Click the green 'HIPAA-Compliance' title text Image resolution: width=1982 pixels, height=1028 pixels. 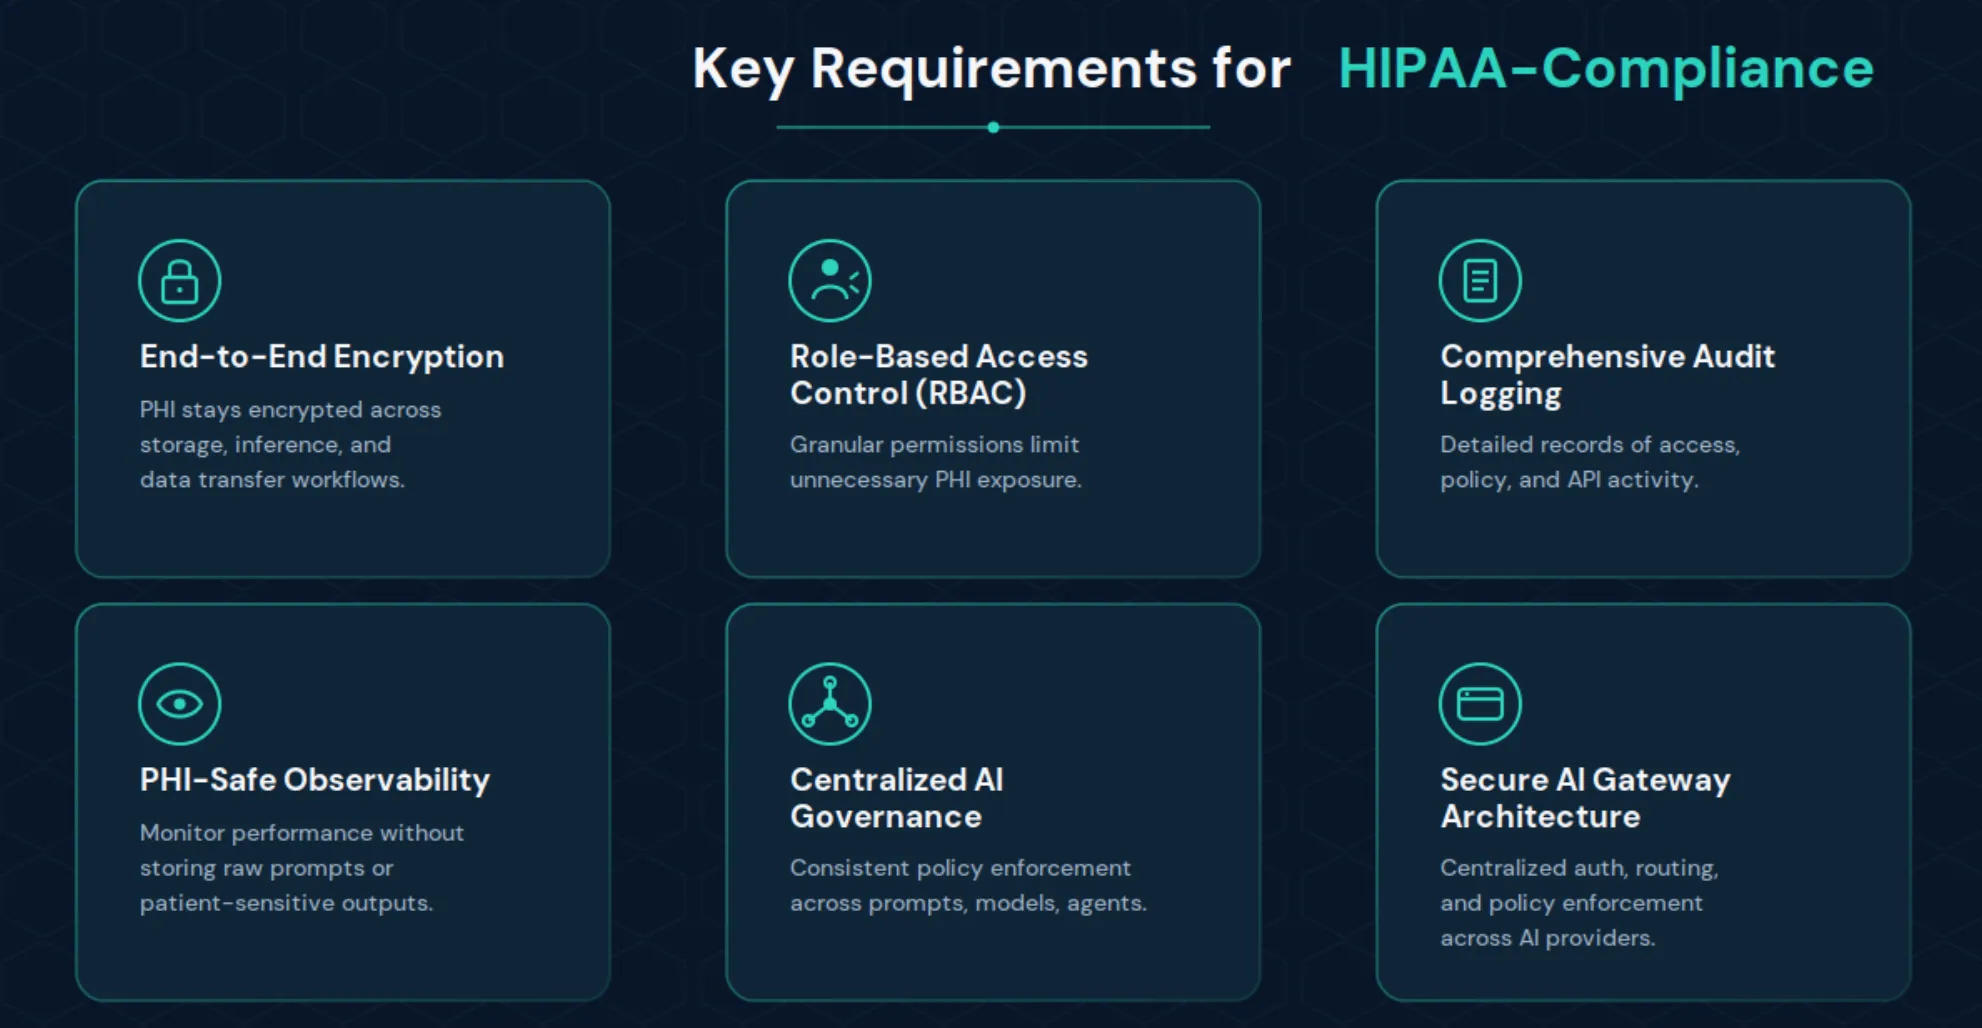1606,69
